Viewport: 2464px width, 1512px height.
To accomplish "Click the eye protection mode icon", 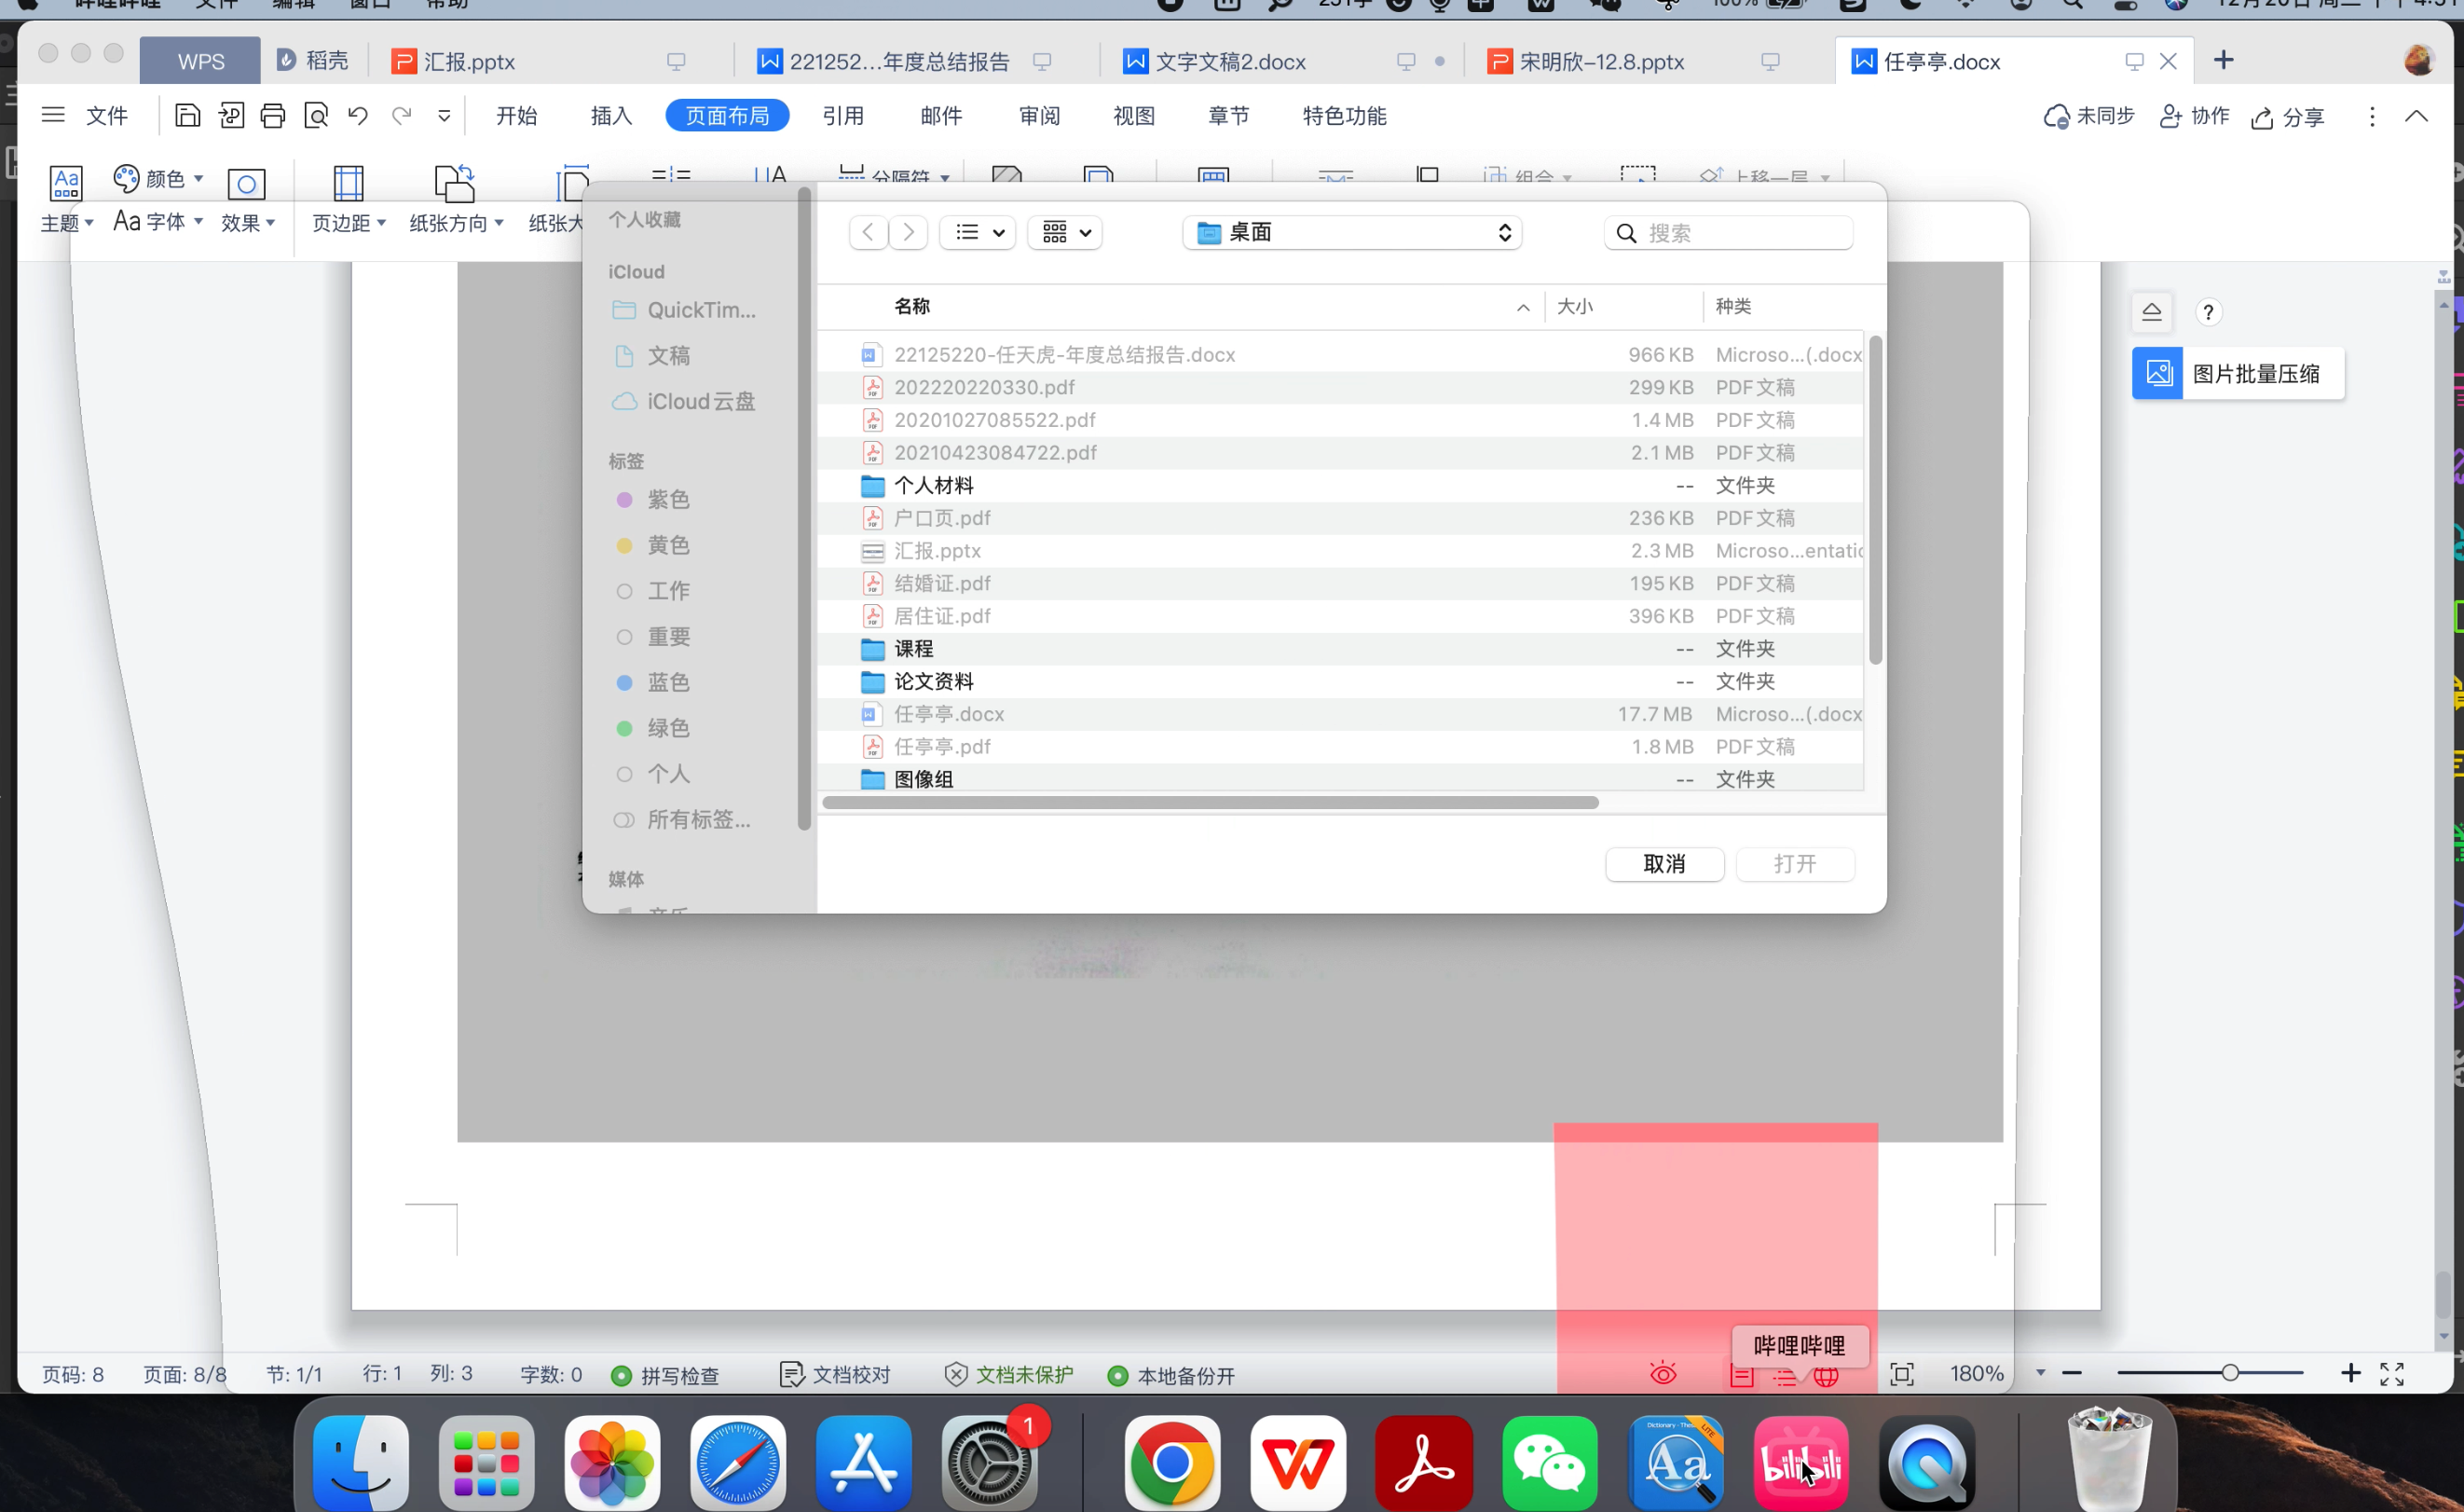I will (1662, 1374).
